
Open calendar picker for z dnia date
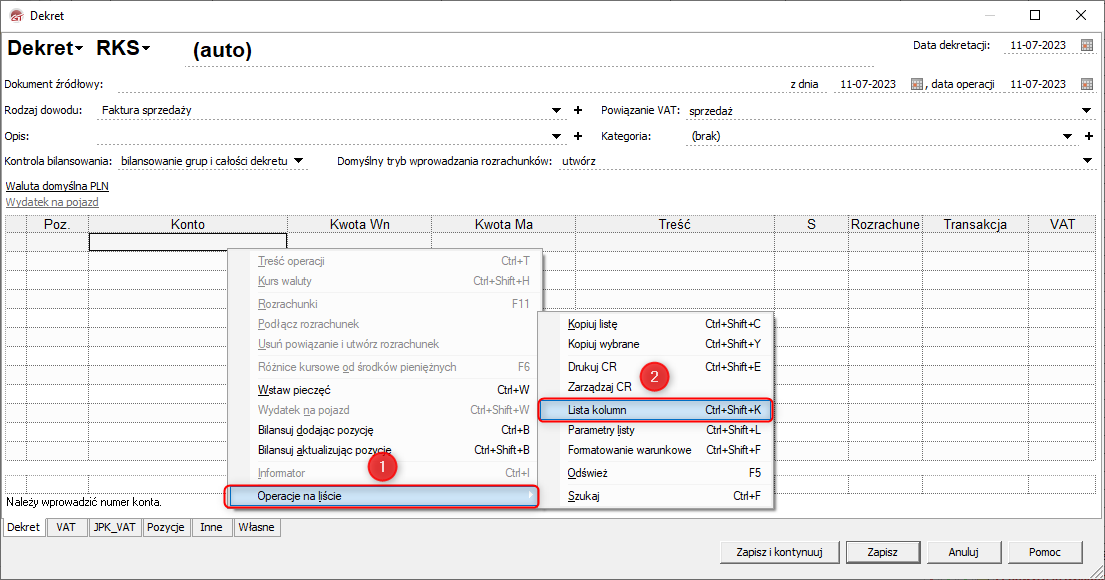(916, 84)
